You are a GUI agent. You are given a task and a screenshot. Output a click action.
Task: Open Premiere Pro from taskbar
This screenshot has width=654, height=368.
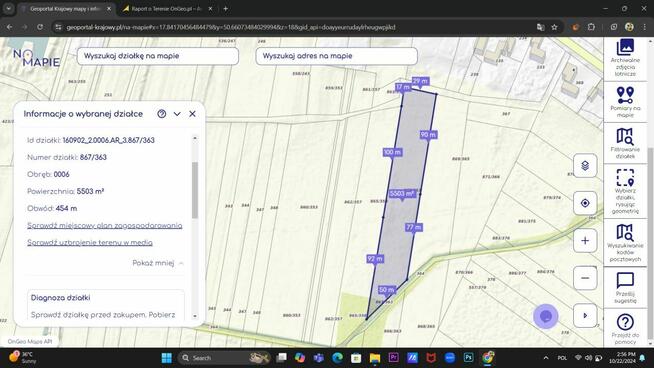[x=393, y=358]
